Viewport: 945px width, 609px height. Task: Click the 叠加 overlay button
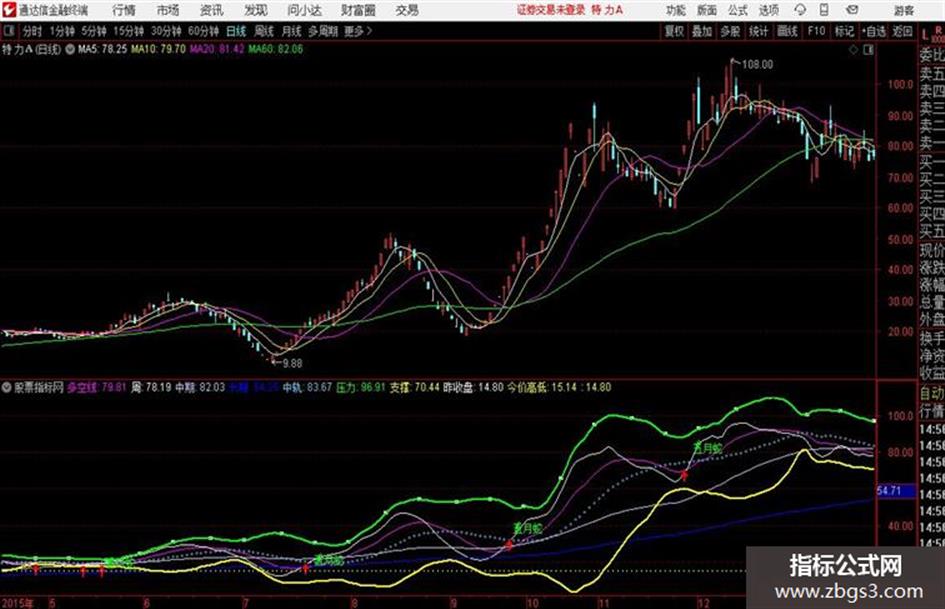(702, 31)
